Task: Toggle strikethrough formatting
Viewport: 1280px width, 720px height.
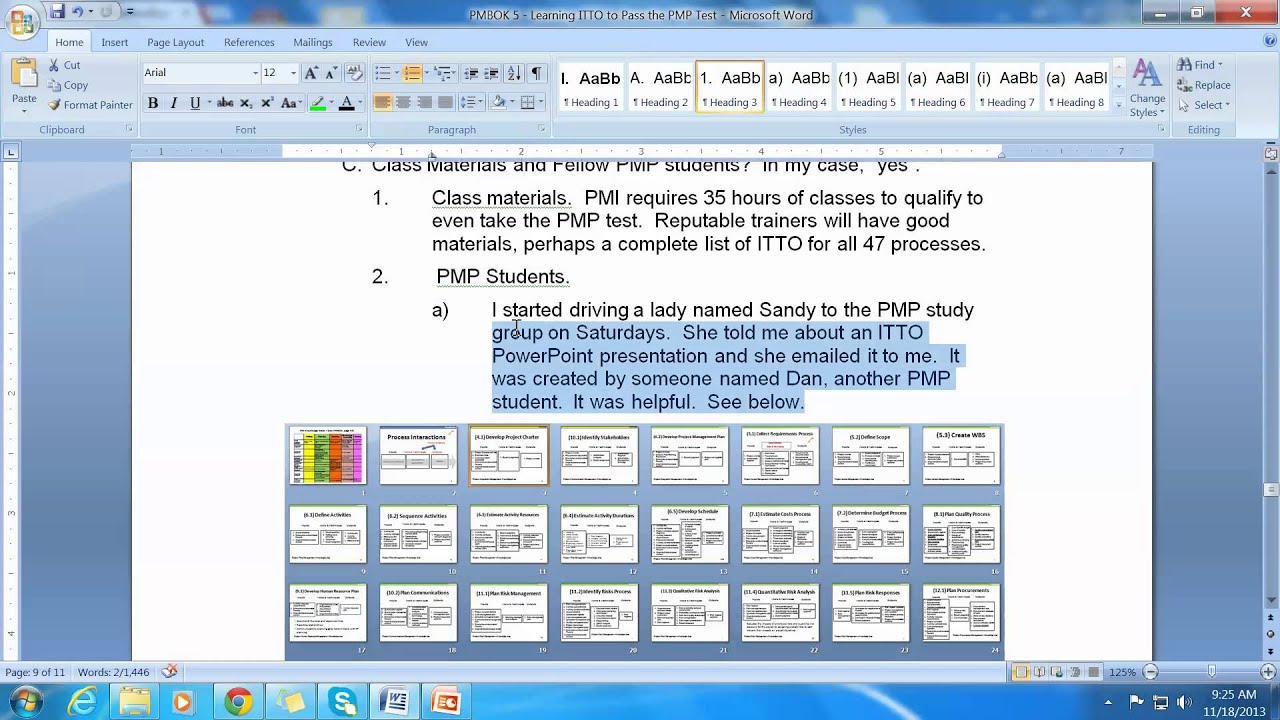Action: tap(225, 103)
